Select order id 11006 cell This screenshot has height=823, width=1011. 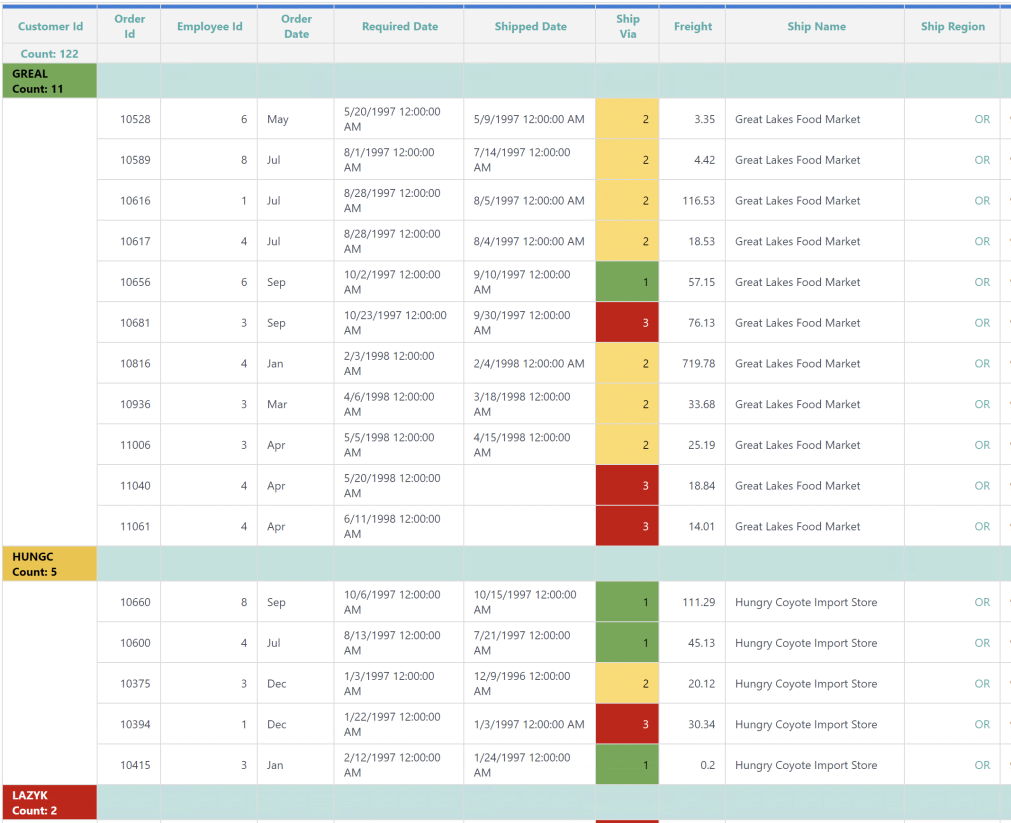129,444
